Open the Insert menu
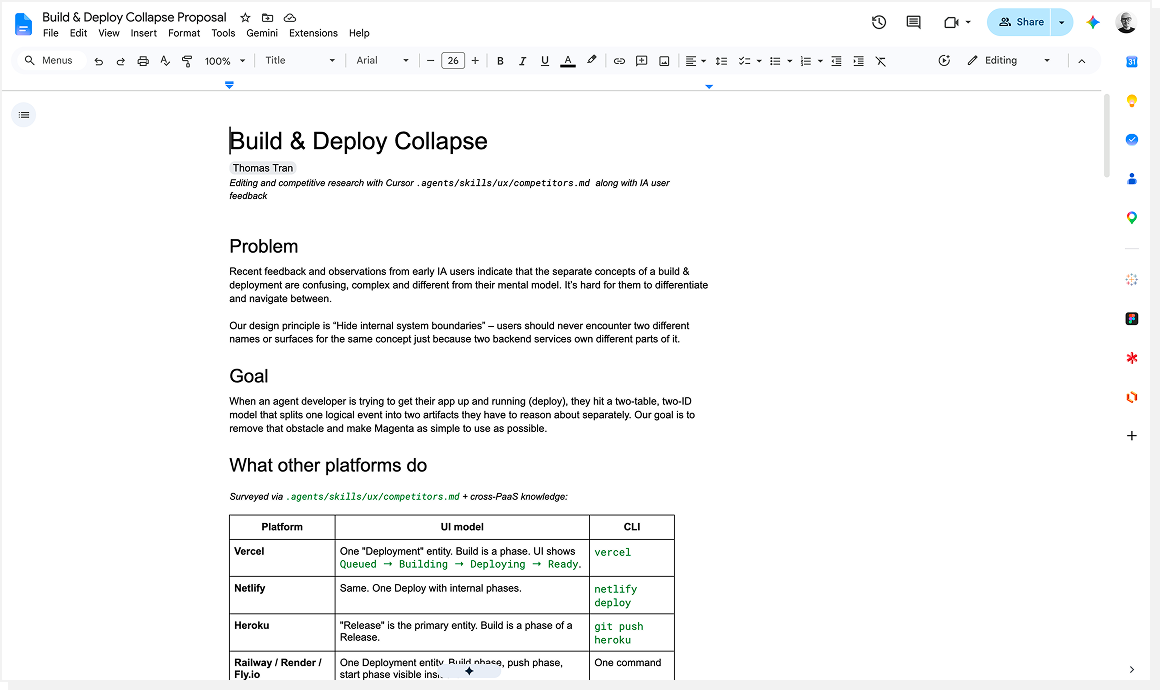 (144, 33)
